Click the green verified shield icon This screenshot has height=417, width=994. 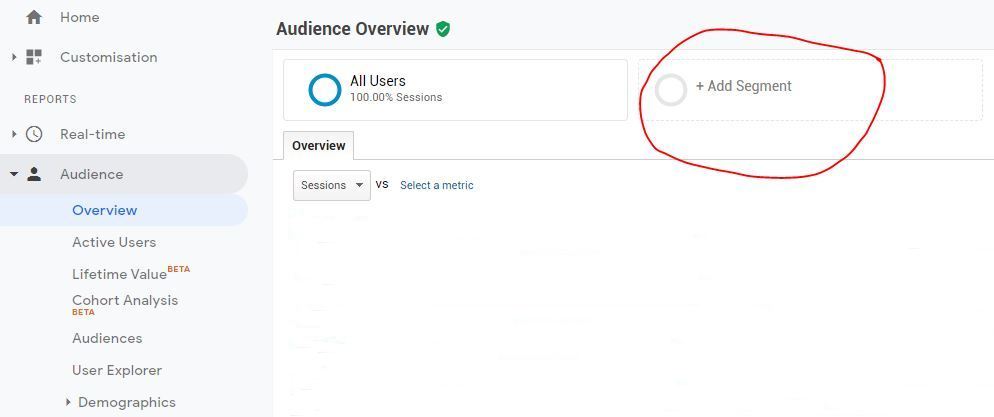coord(443,29)
